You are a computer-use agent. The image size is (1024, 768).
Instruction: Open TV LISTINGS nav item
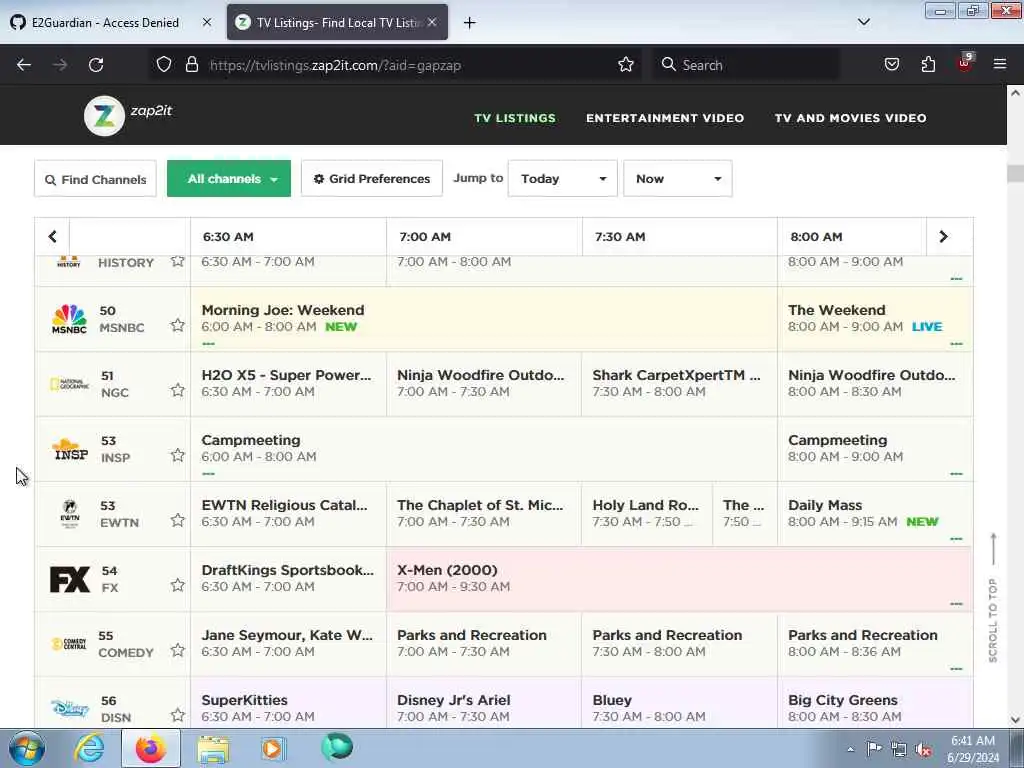click(515, 118)
